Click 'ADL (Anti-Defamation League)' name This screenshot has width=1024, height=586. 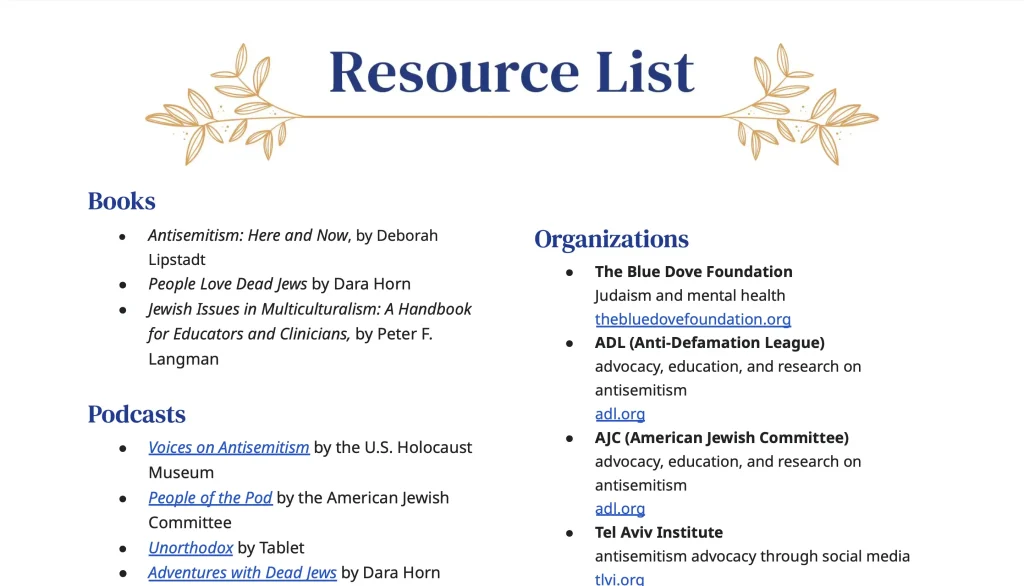point(709,343)
